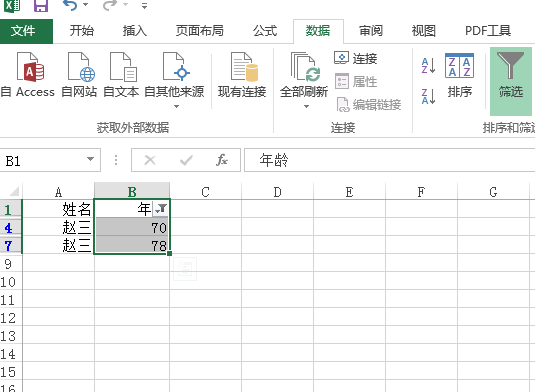Expand the Name Box dropdown arrow
This screenshot has height=392, width=535.
[x=90, y=159]
